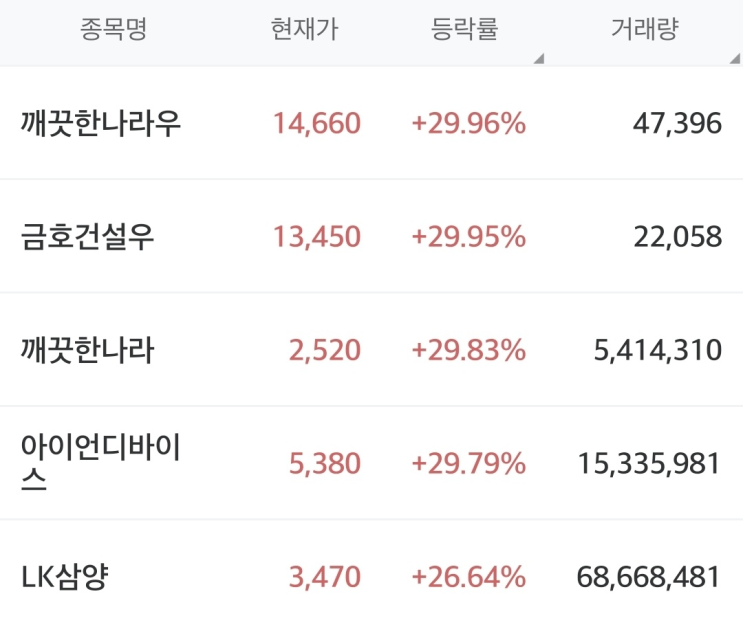Select the 종목명 column header
743x629 pixels.
114,29
